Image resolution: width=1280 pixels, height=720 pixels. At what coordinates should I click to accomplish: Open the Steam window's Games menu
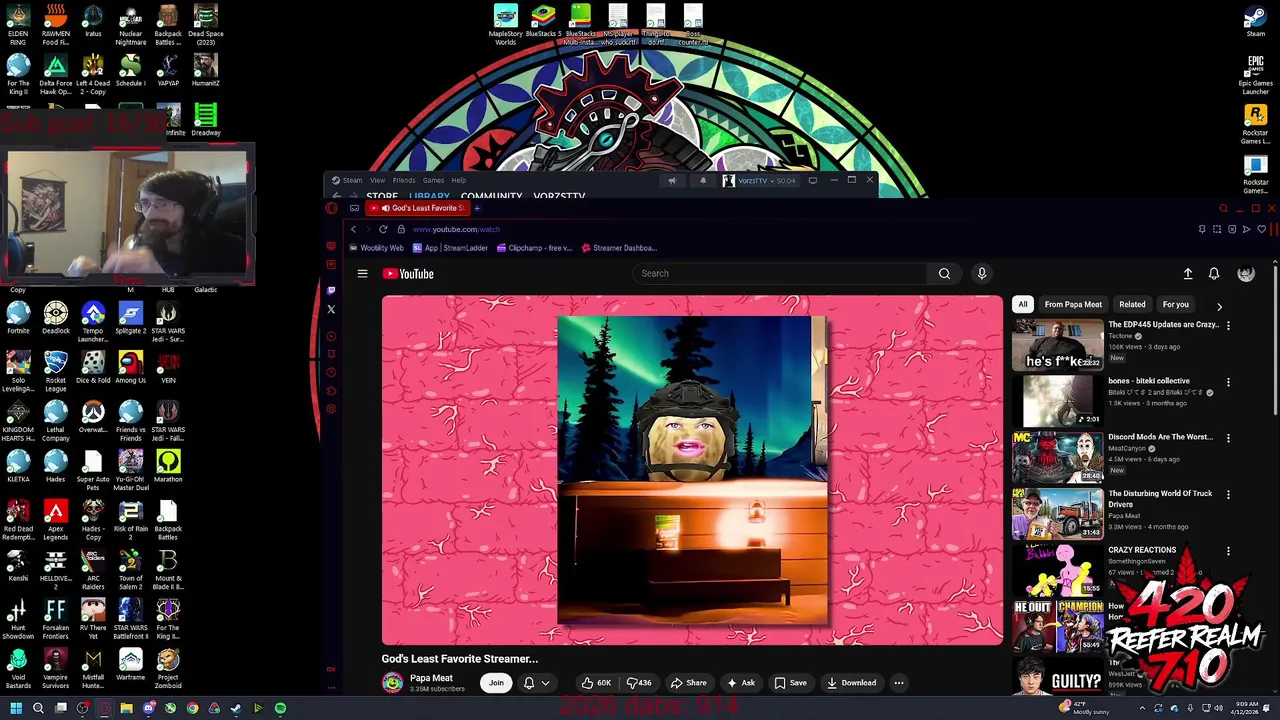(x=433, y=180)
